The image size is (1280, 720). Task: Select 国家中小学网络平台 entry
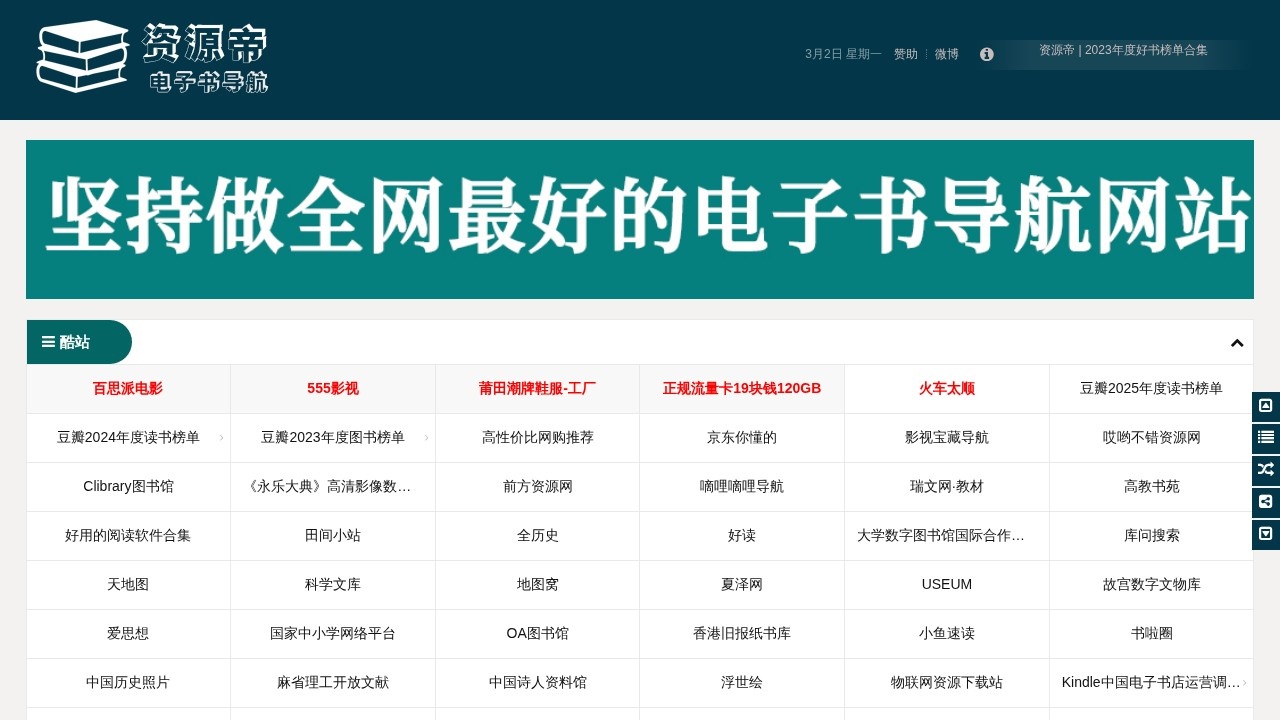point(333,633)
